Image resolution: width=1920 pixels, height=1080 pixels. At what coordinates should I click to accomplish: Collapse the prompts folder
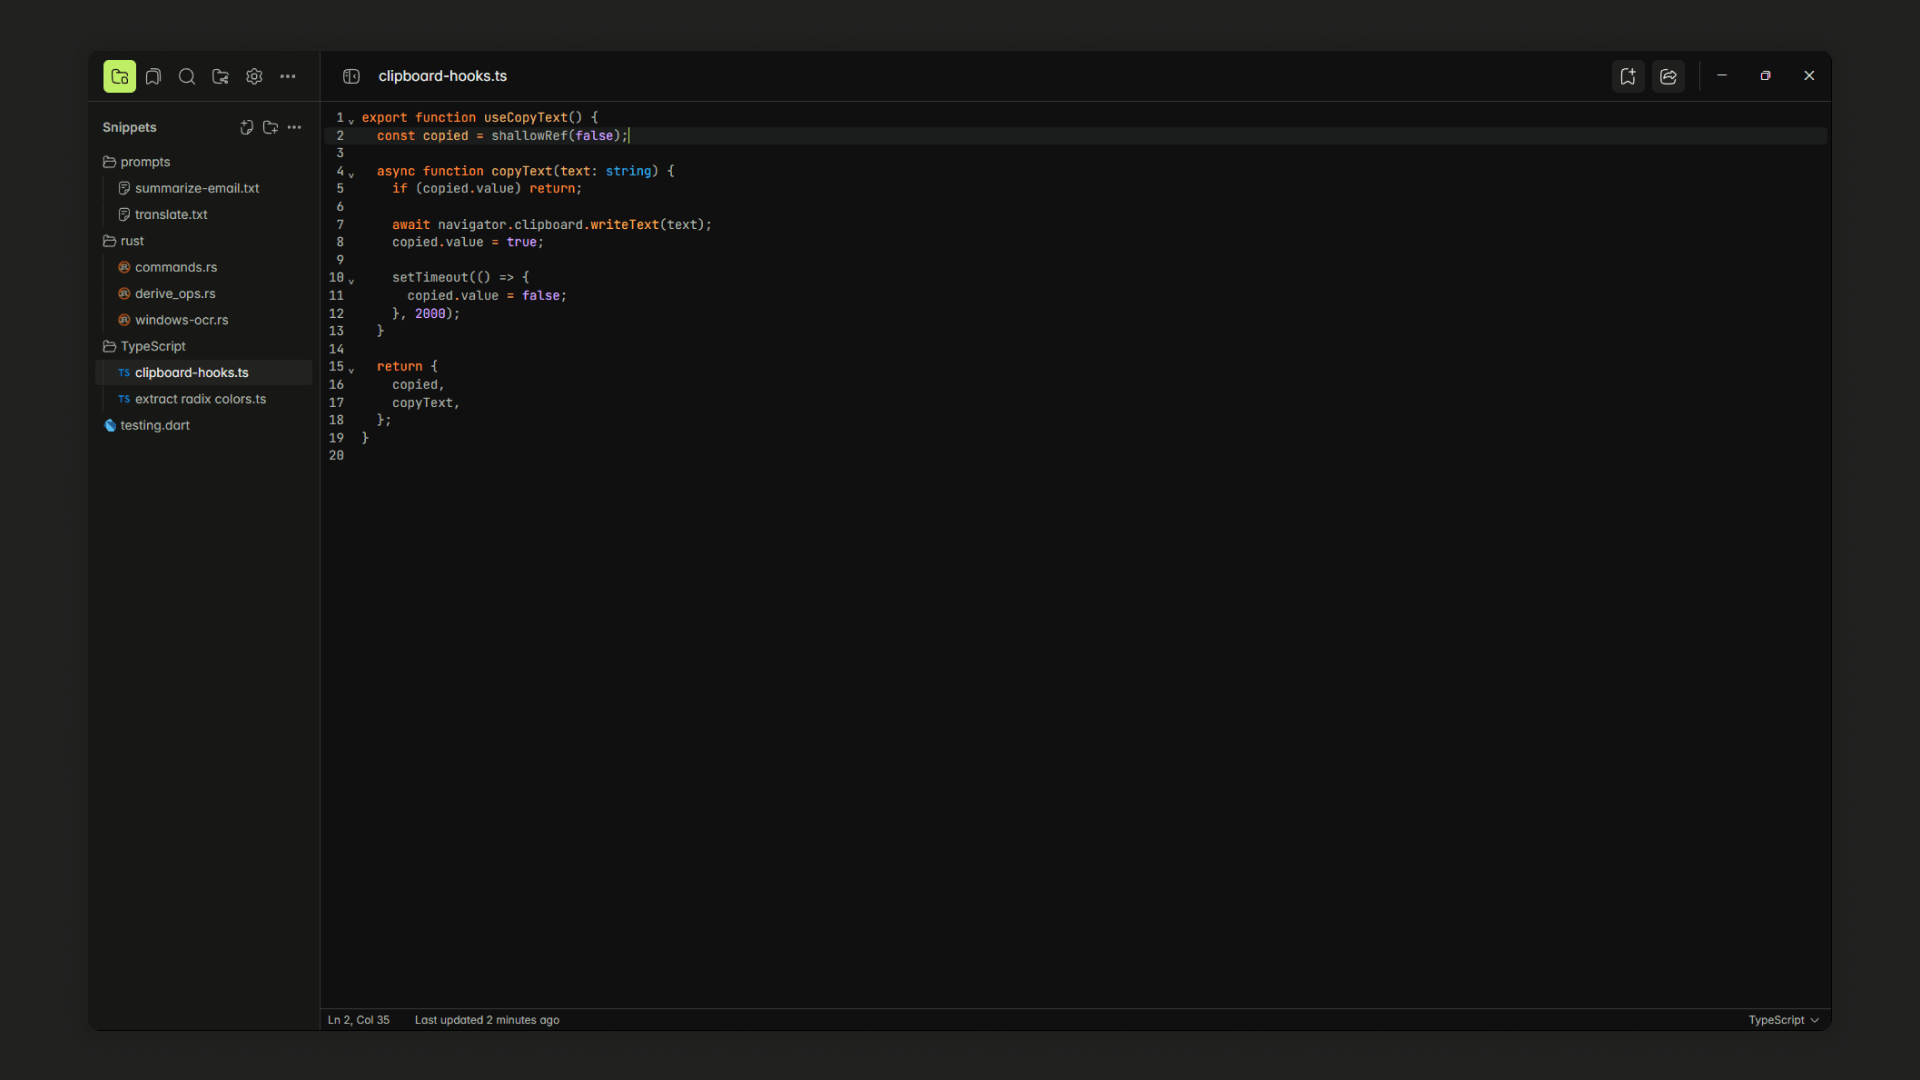(x=137, y=162)
